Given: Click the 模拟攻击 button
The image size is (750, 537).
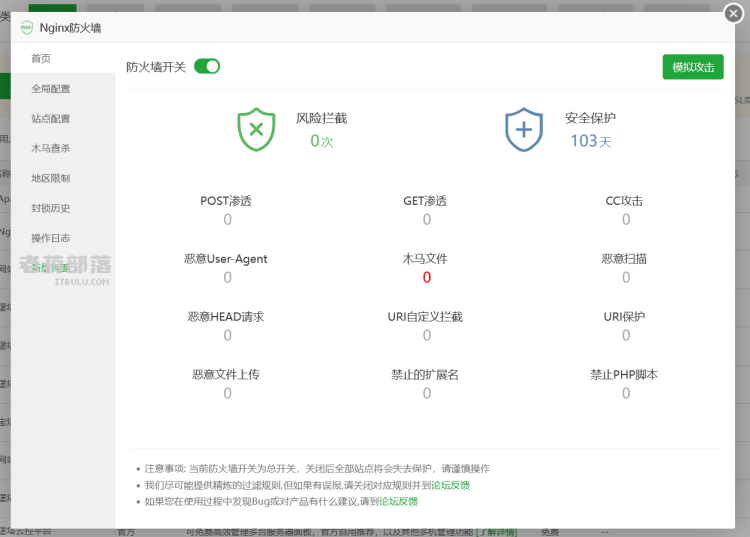Looking at the screenshot, I should pyautogui.click(x=693, y=67).
